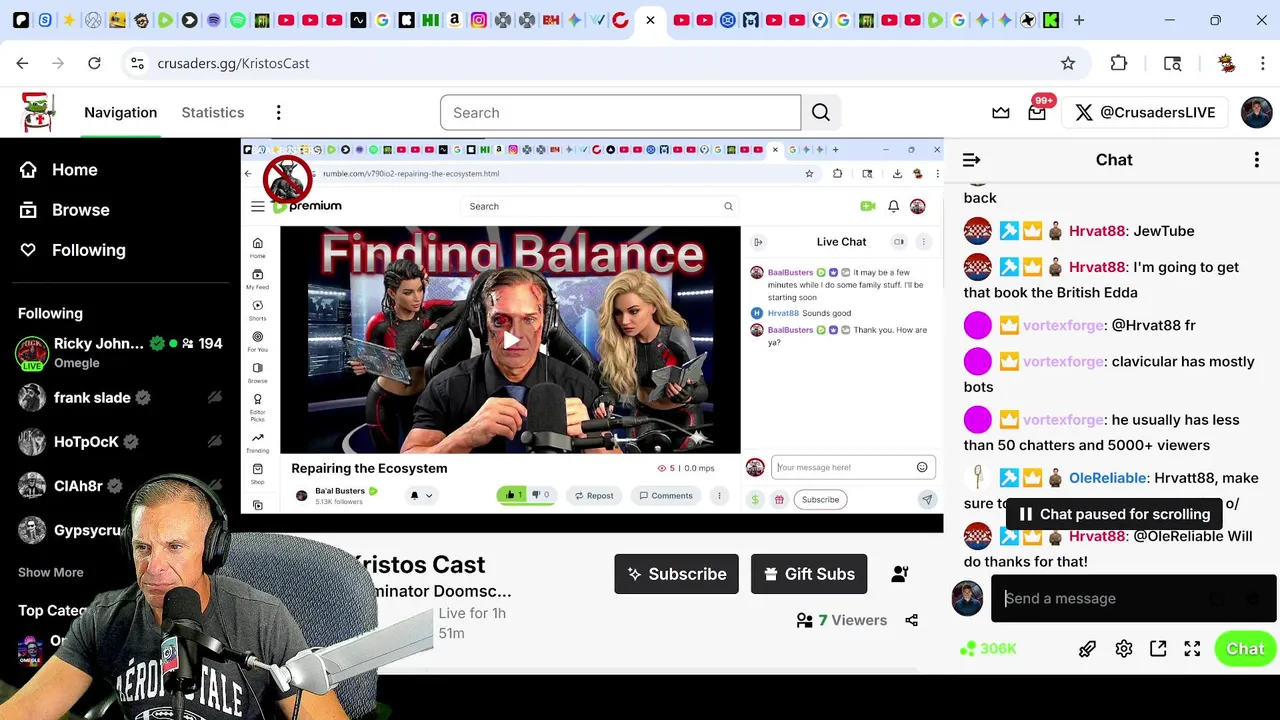Like the Rumble video with thumbs up
The width and height of the screenshot is (1280, 720).
tap(512, 495)
